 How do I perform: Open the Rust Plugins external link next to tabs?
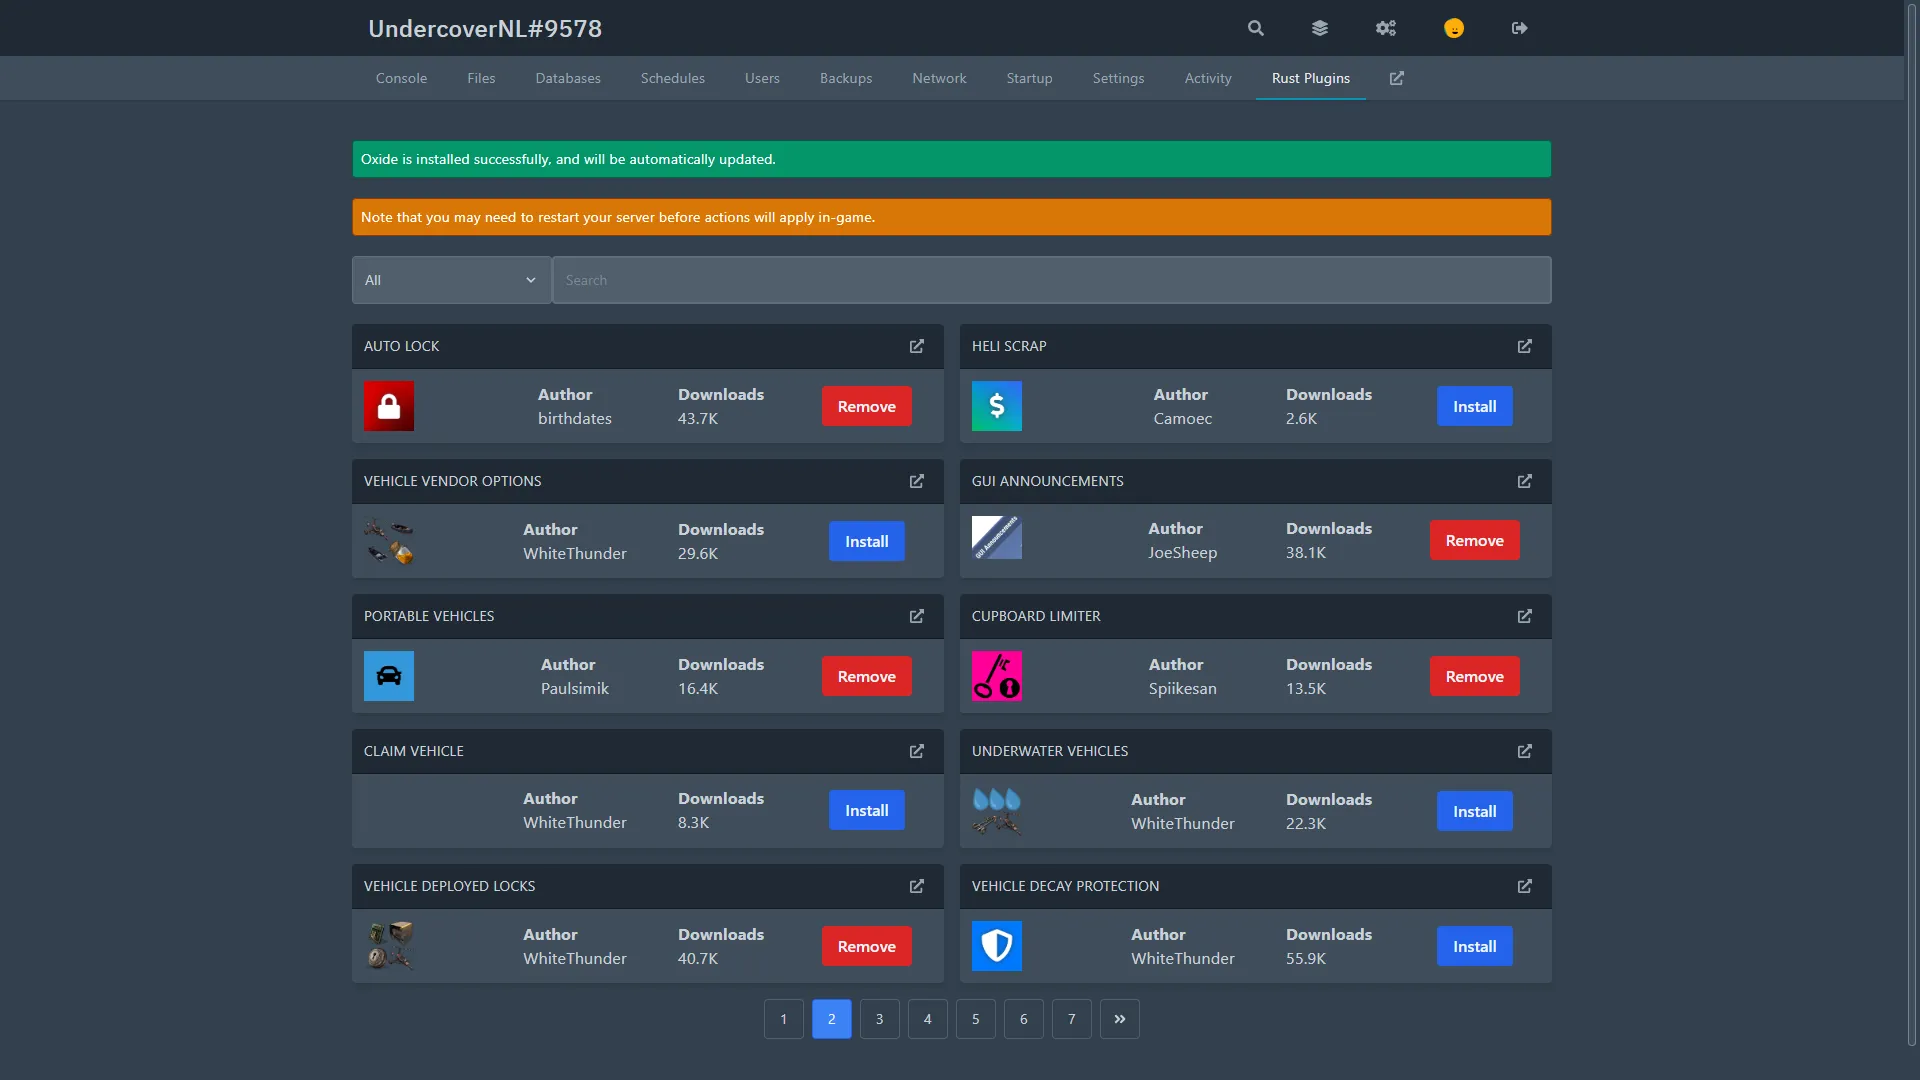(1396, 78)
